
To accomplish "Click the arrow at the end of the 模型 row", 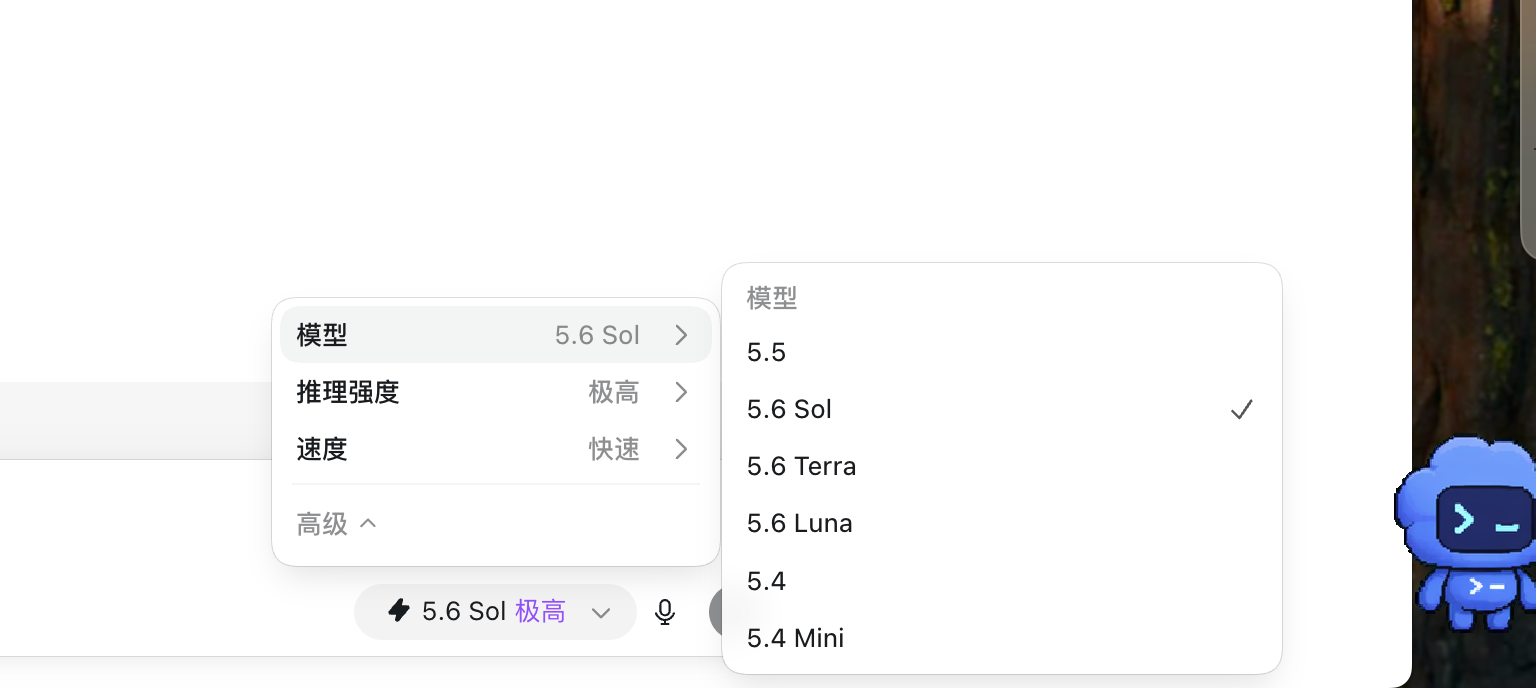I will tap(681, 335).
